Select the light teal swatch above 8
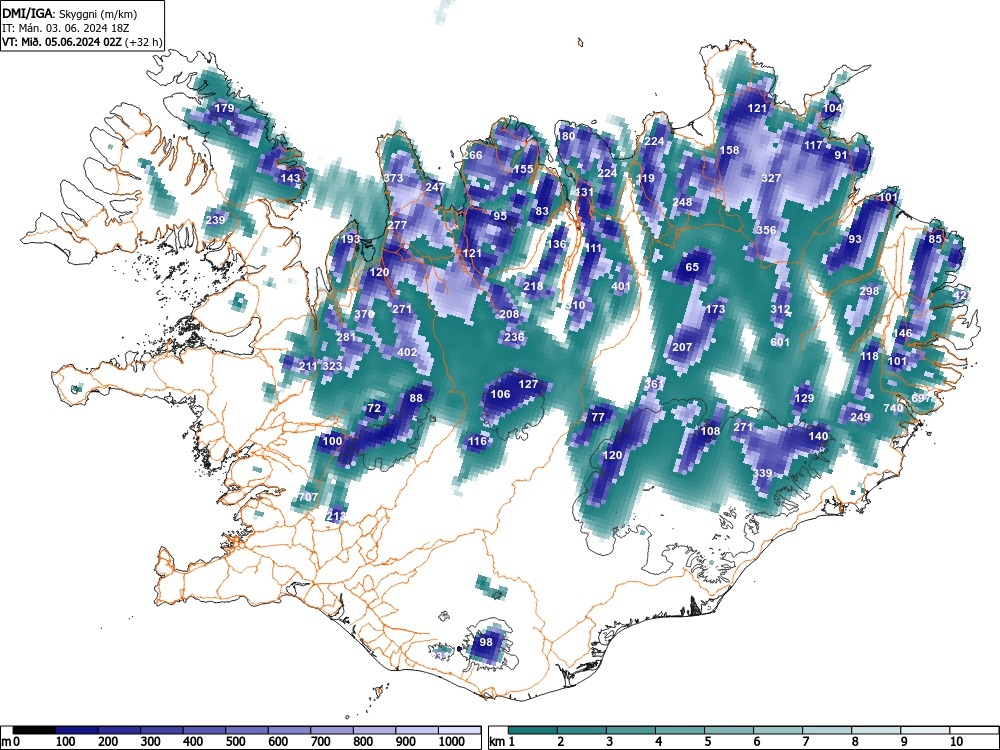Image resolution: width=1000 pixels, height=750 pixels. pos(876,730)
